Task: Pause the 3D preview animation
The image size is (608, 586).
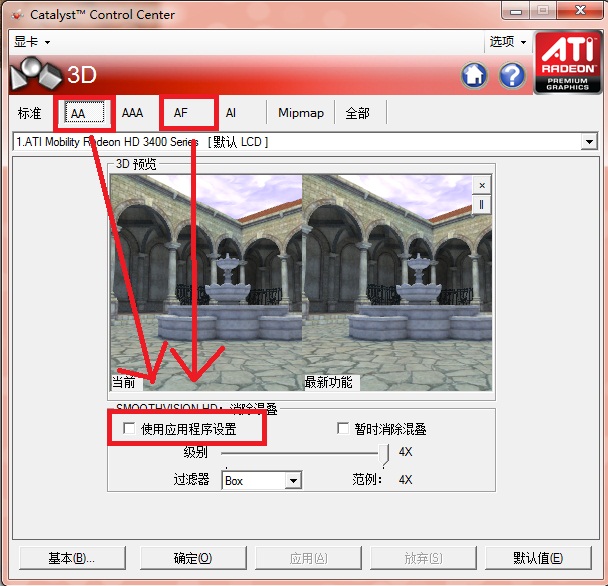Action: tap(482, 204)
